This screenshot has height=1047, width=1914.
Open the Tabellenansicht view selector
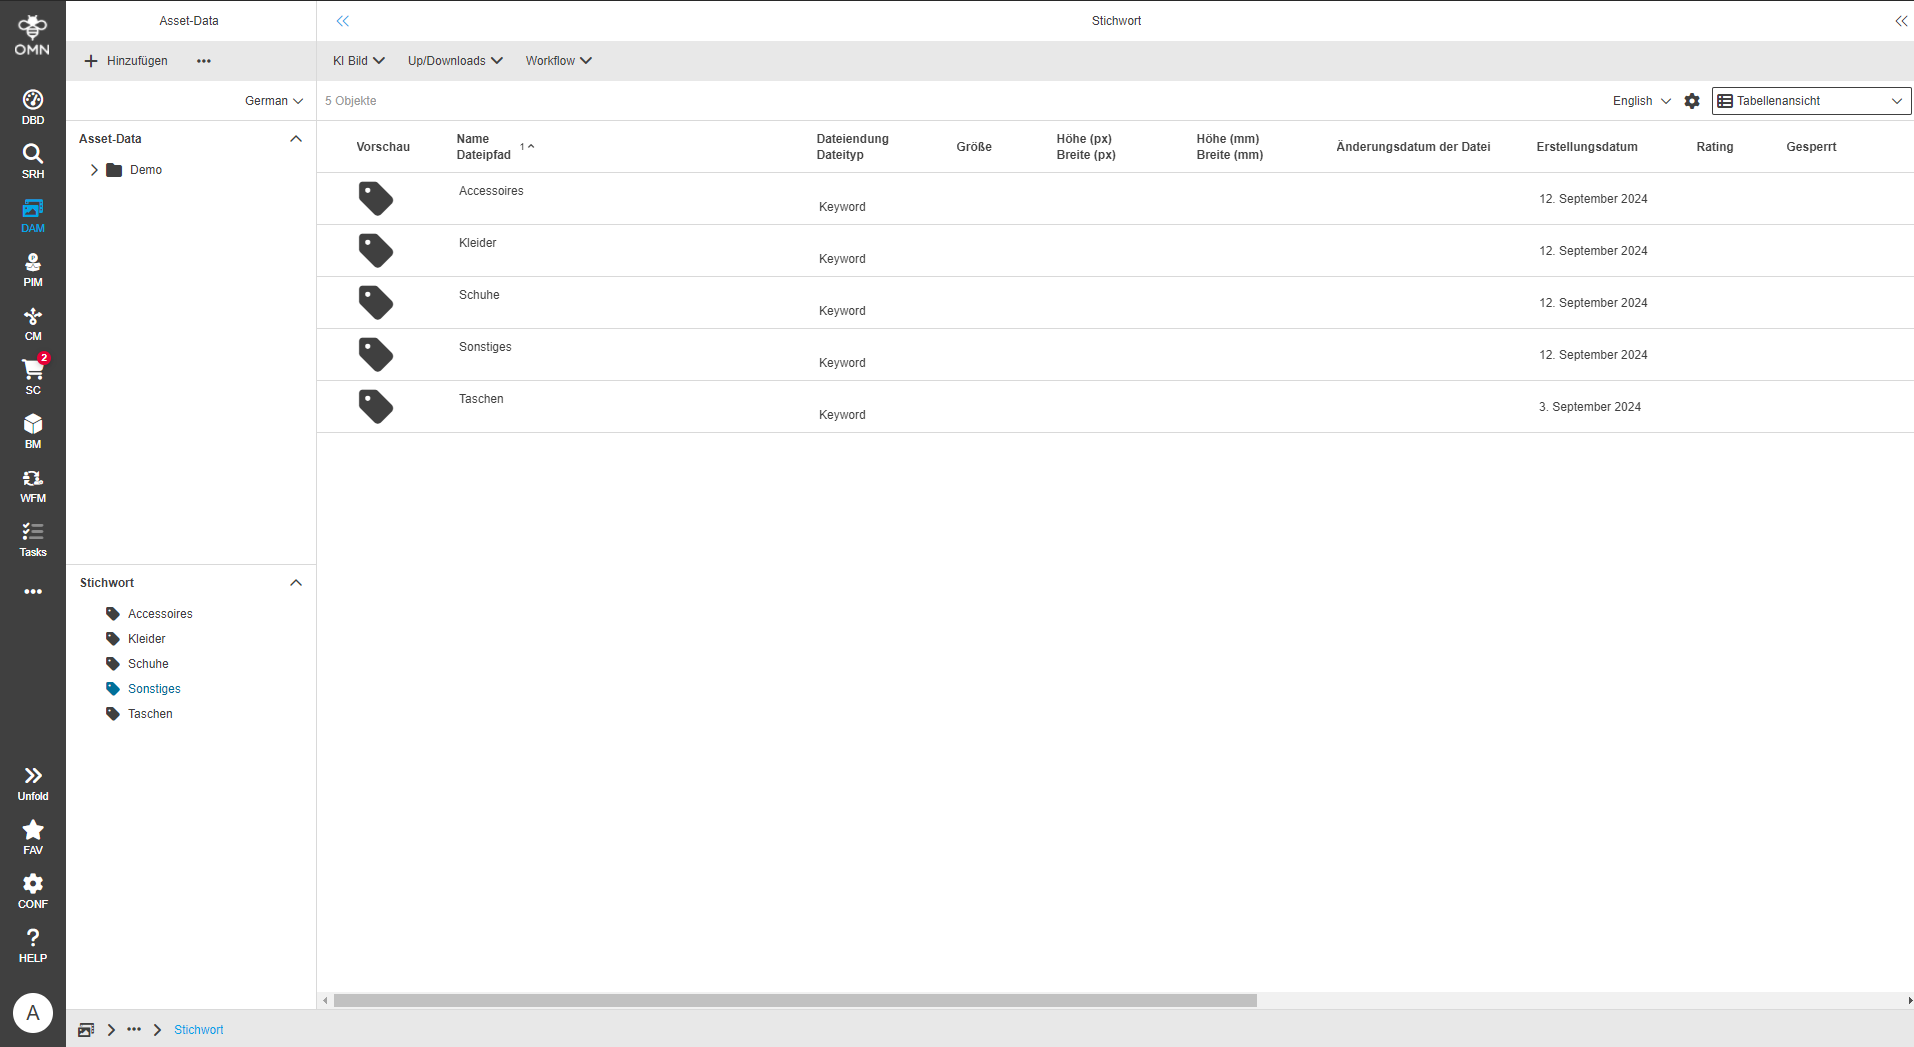(x=1810, y=100)
